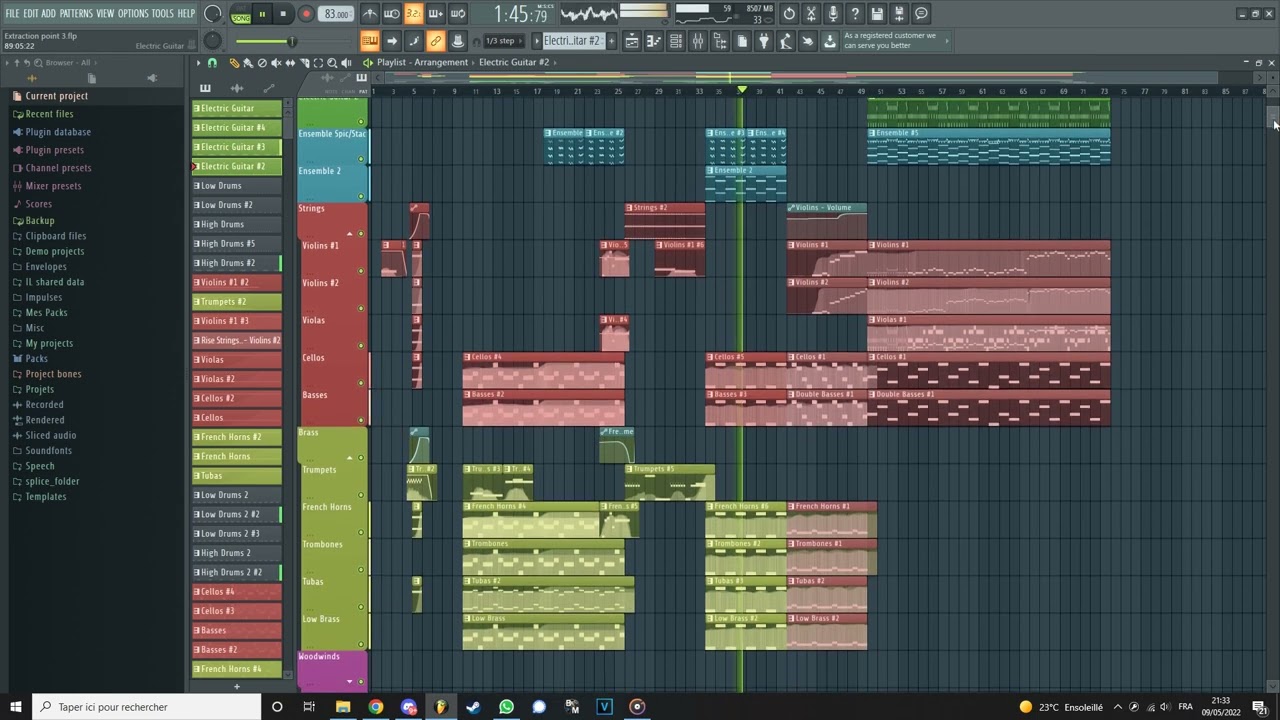Mute the Ensemble Spic/Stac track

pyautogui.click(x=361, y=159)
